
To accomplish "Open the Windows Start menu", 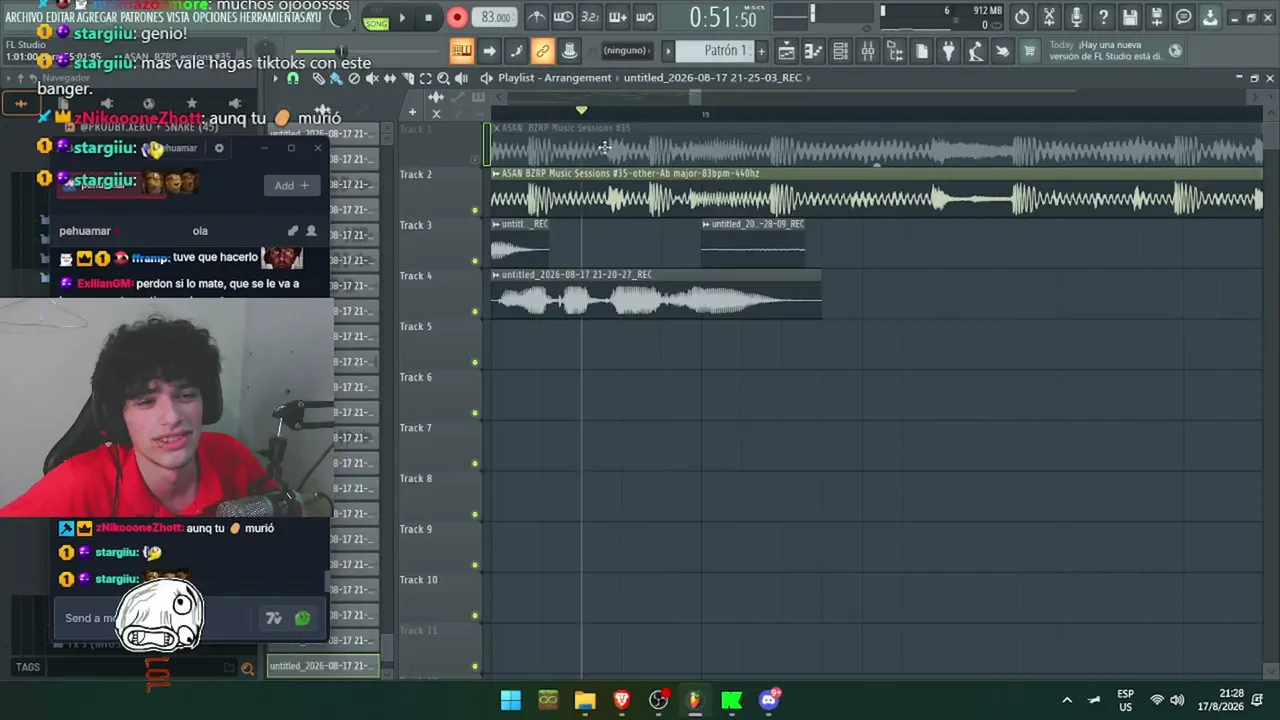I will pos(511,700).
